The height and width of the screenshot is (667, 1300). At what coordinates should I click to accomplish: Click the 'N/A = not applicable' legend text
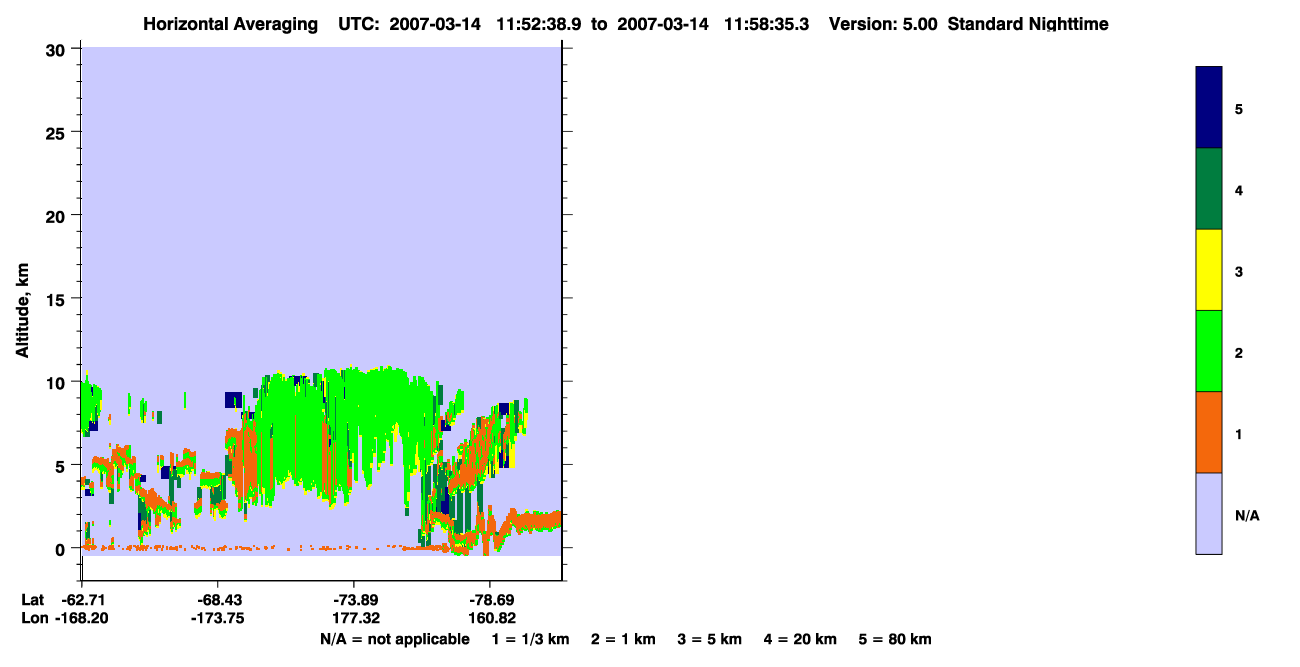tap(394, 639)
